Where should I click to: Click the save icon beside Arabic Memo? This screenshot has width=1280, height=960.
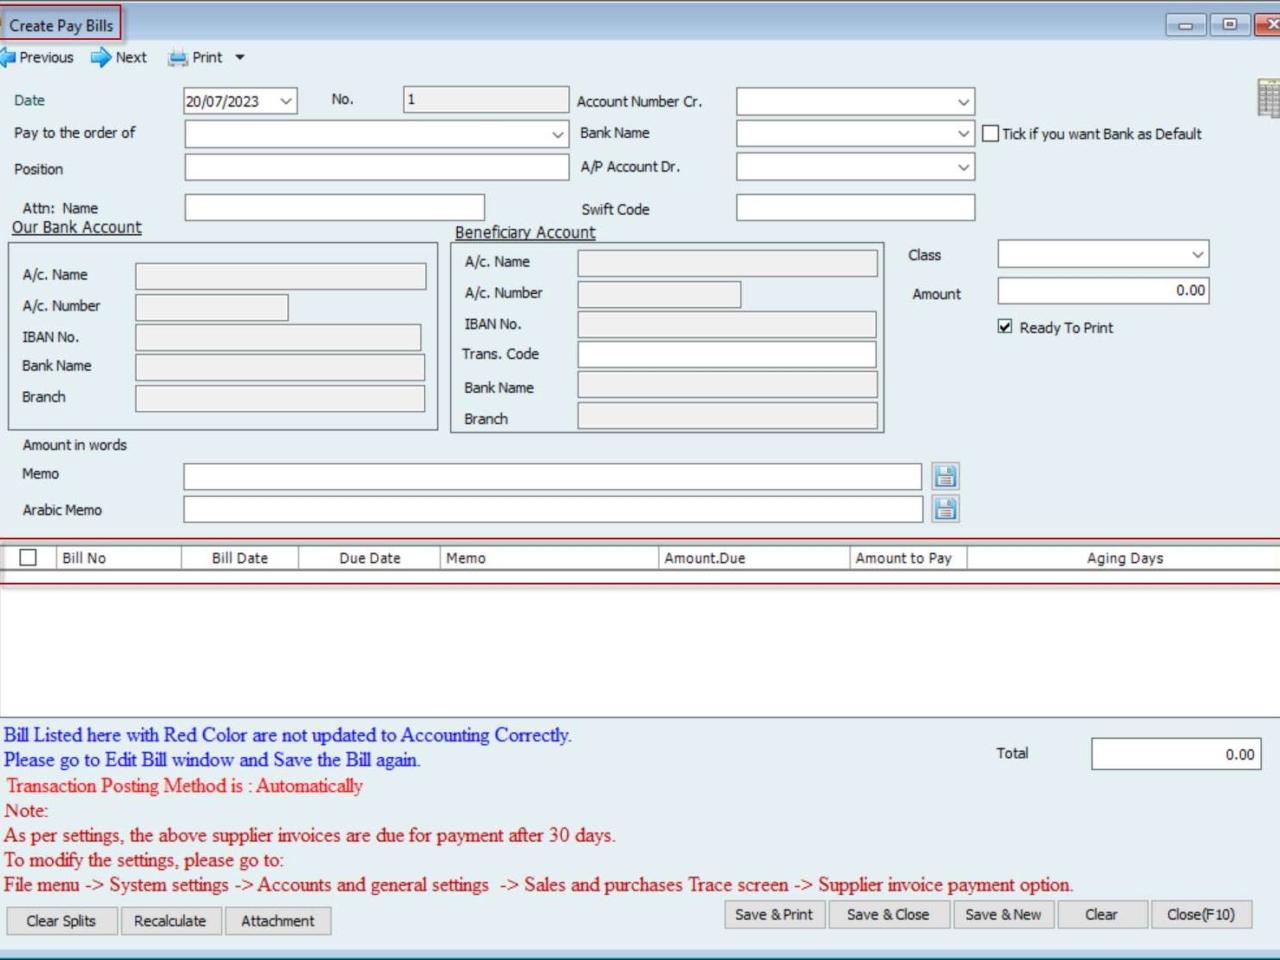coord(945,510)
